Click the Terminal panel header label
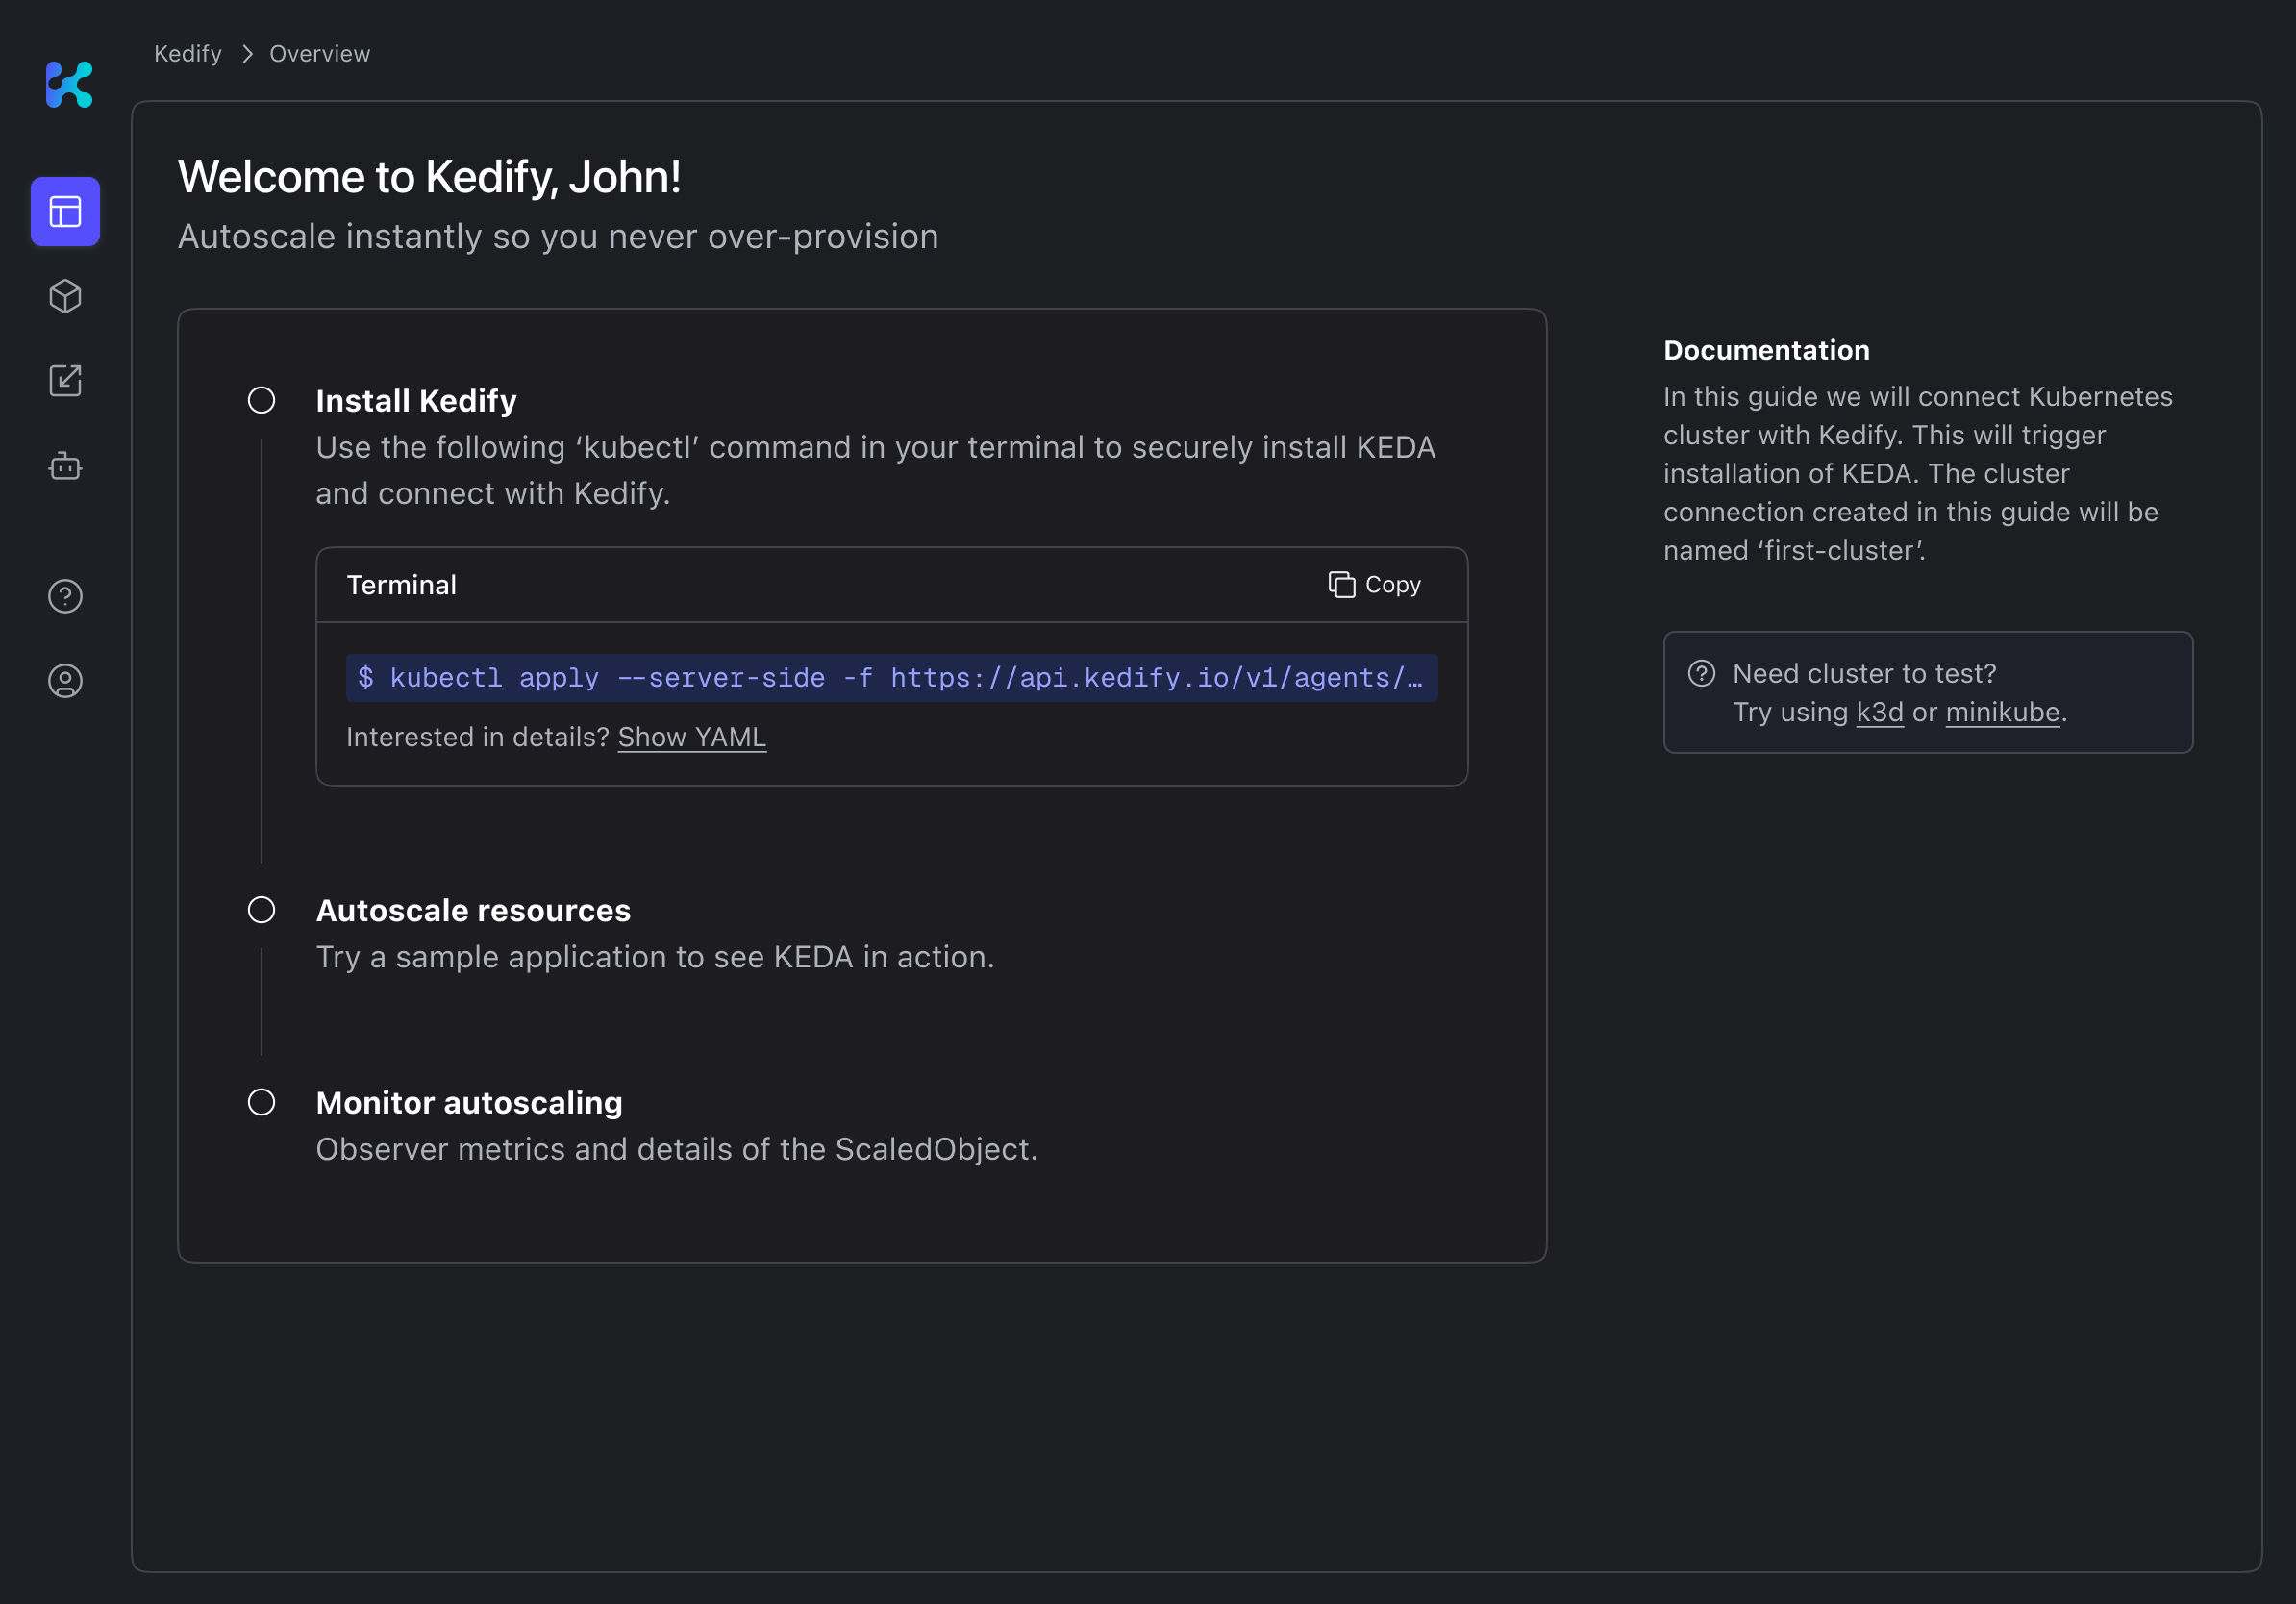Screen dimensions: 2296x1604 (x=401, y=585)
